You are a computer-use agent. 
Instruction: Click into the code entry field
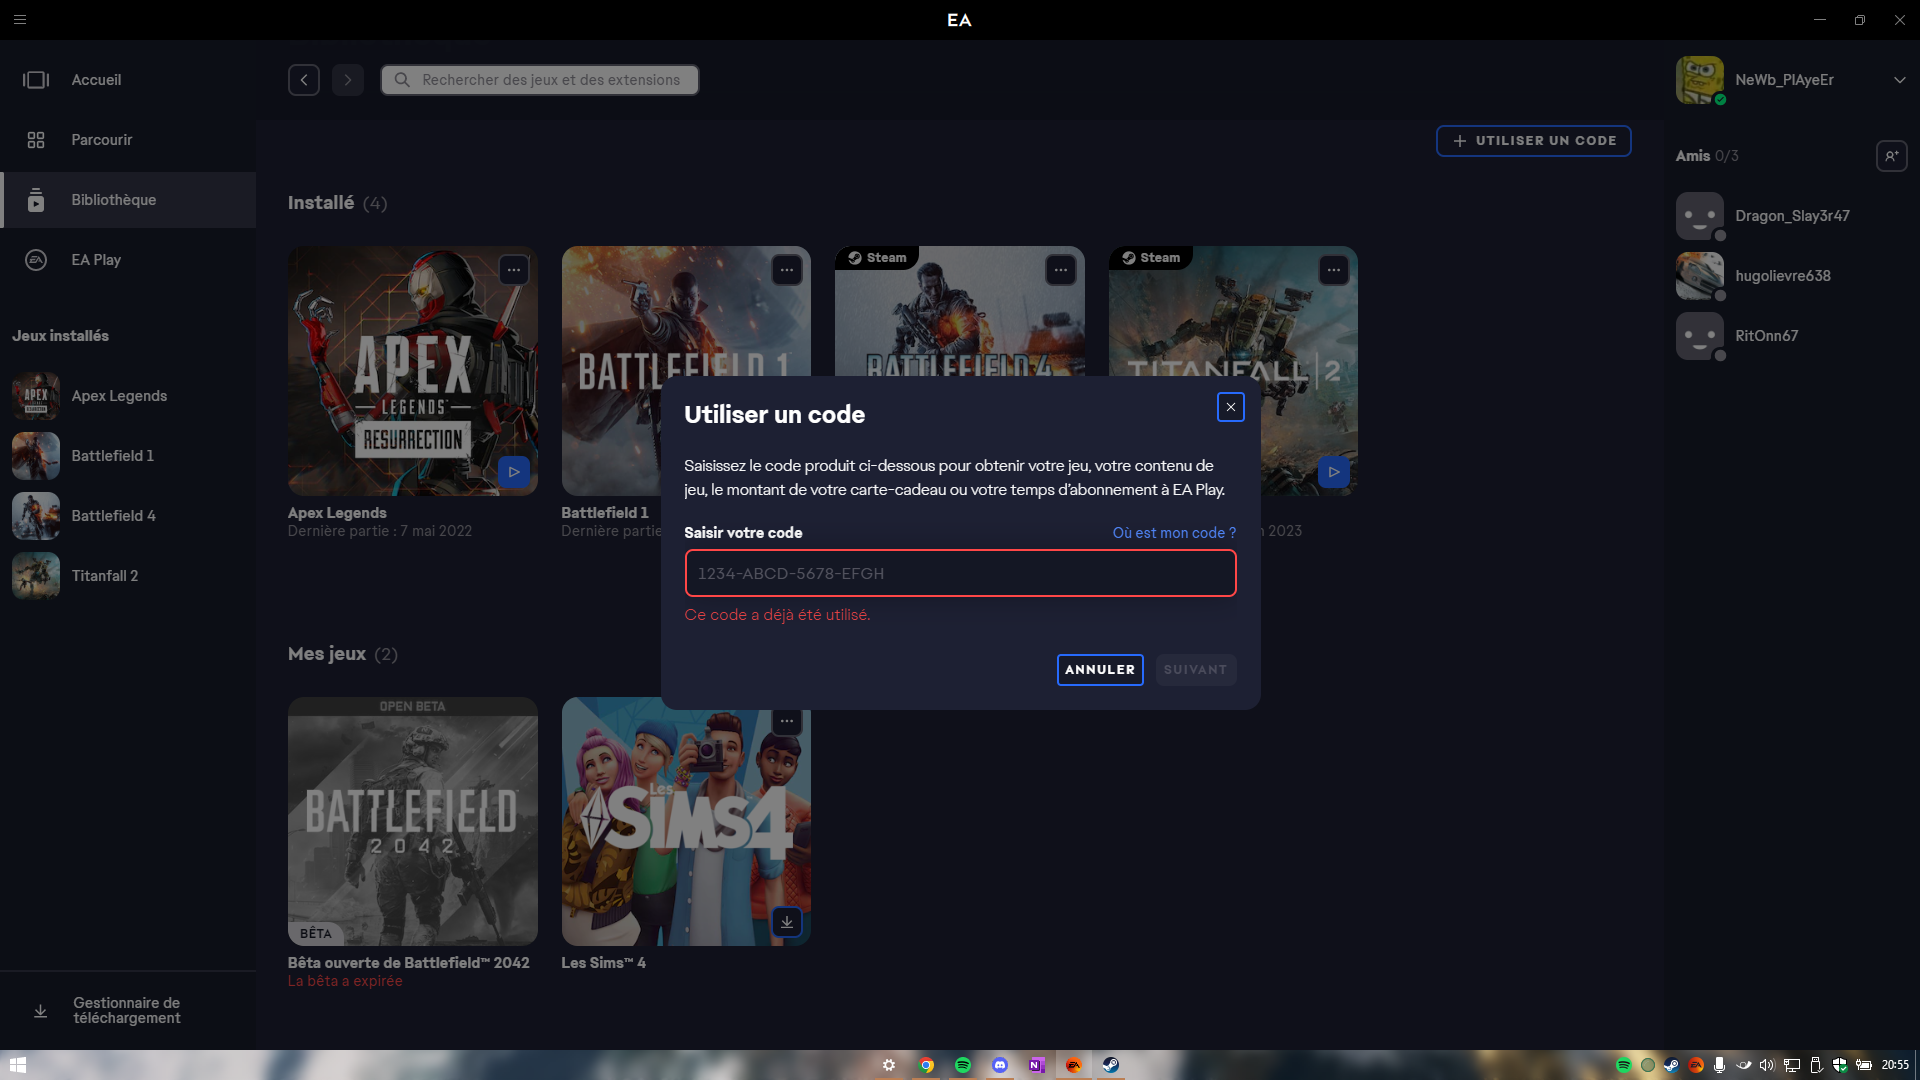960,573
